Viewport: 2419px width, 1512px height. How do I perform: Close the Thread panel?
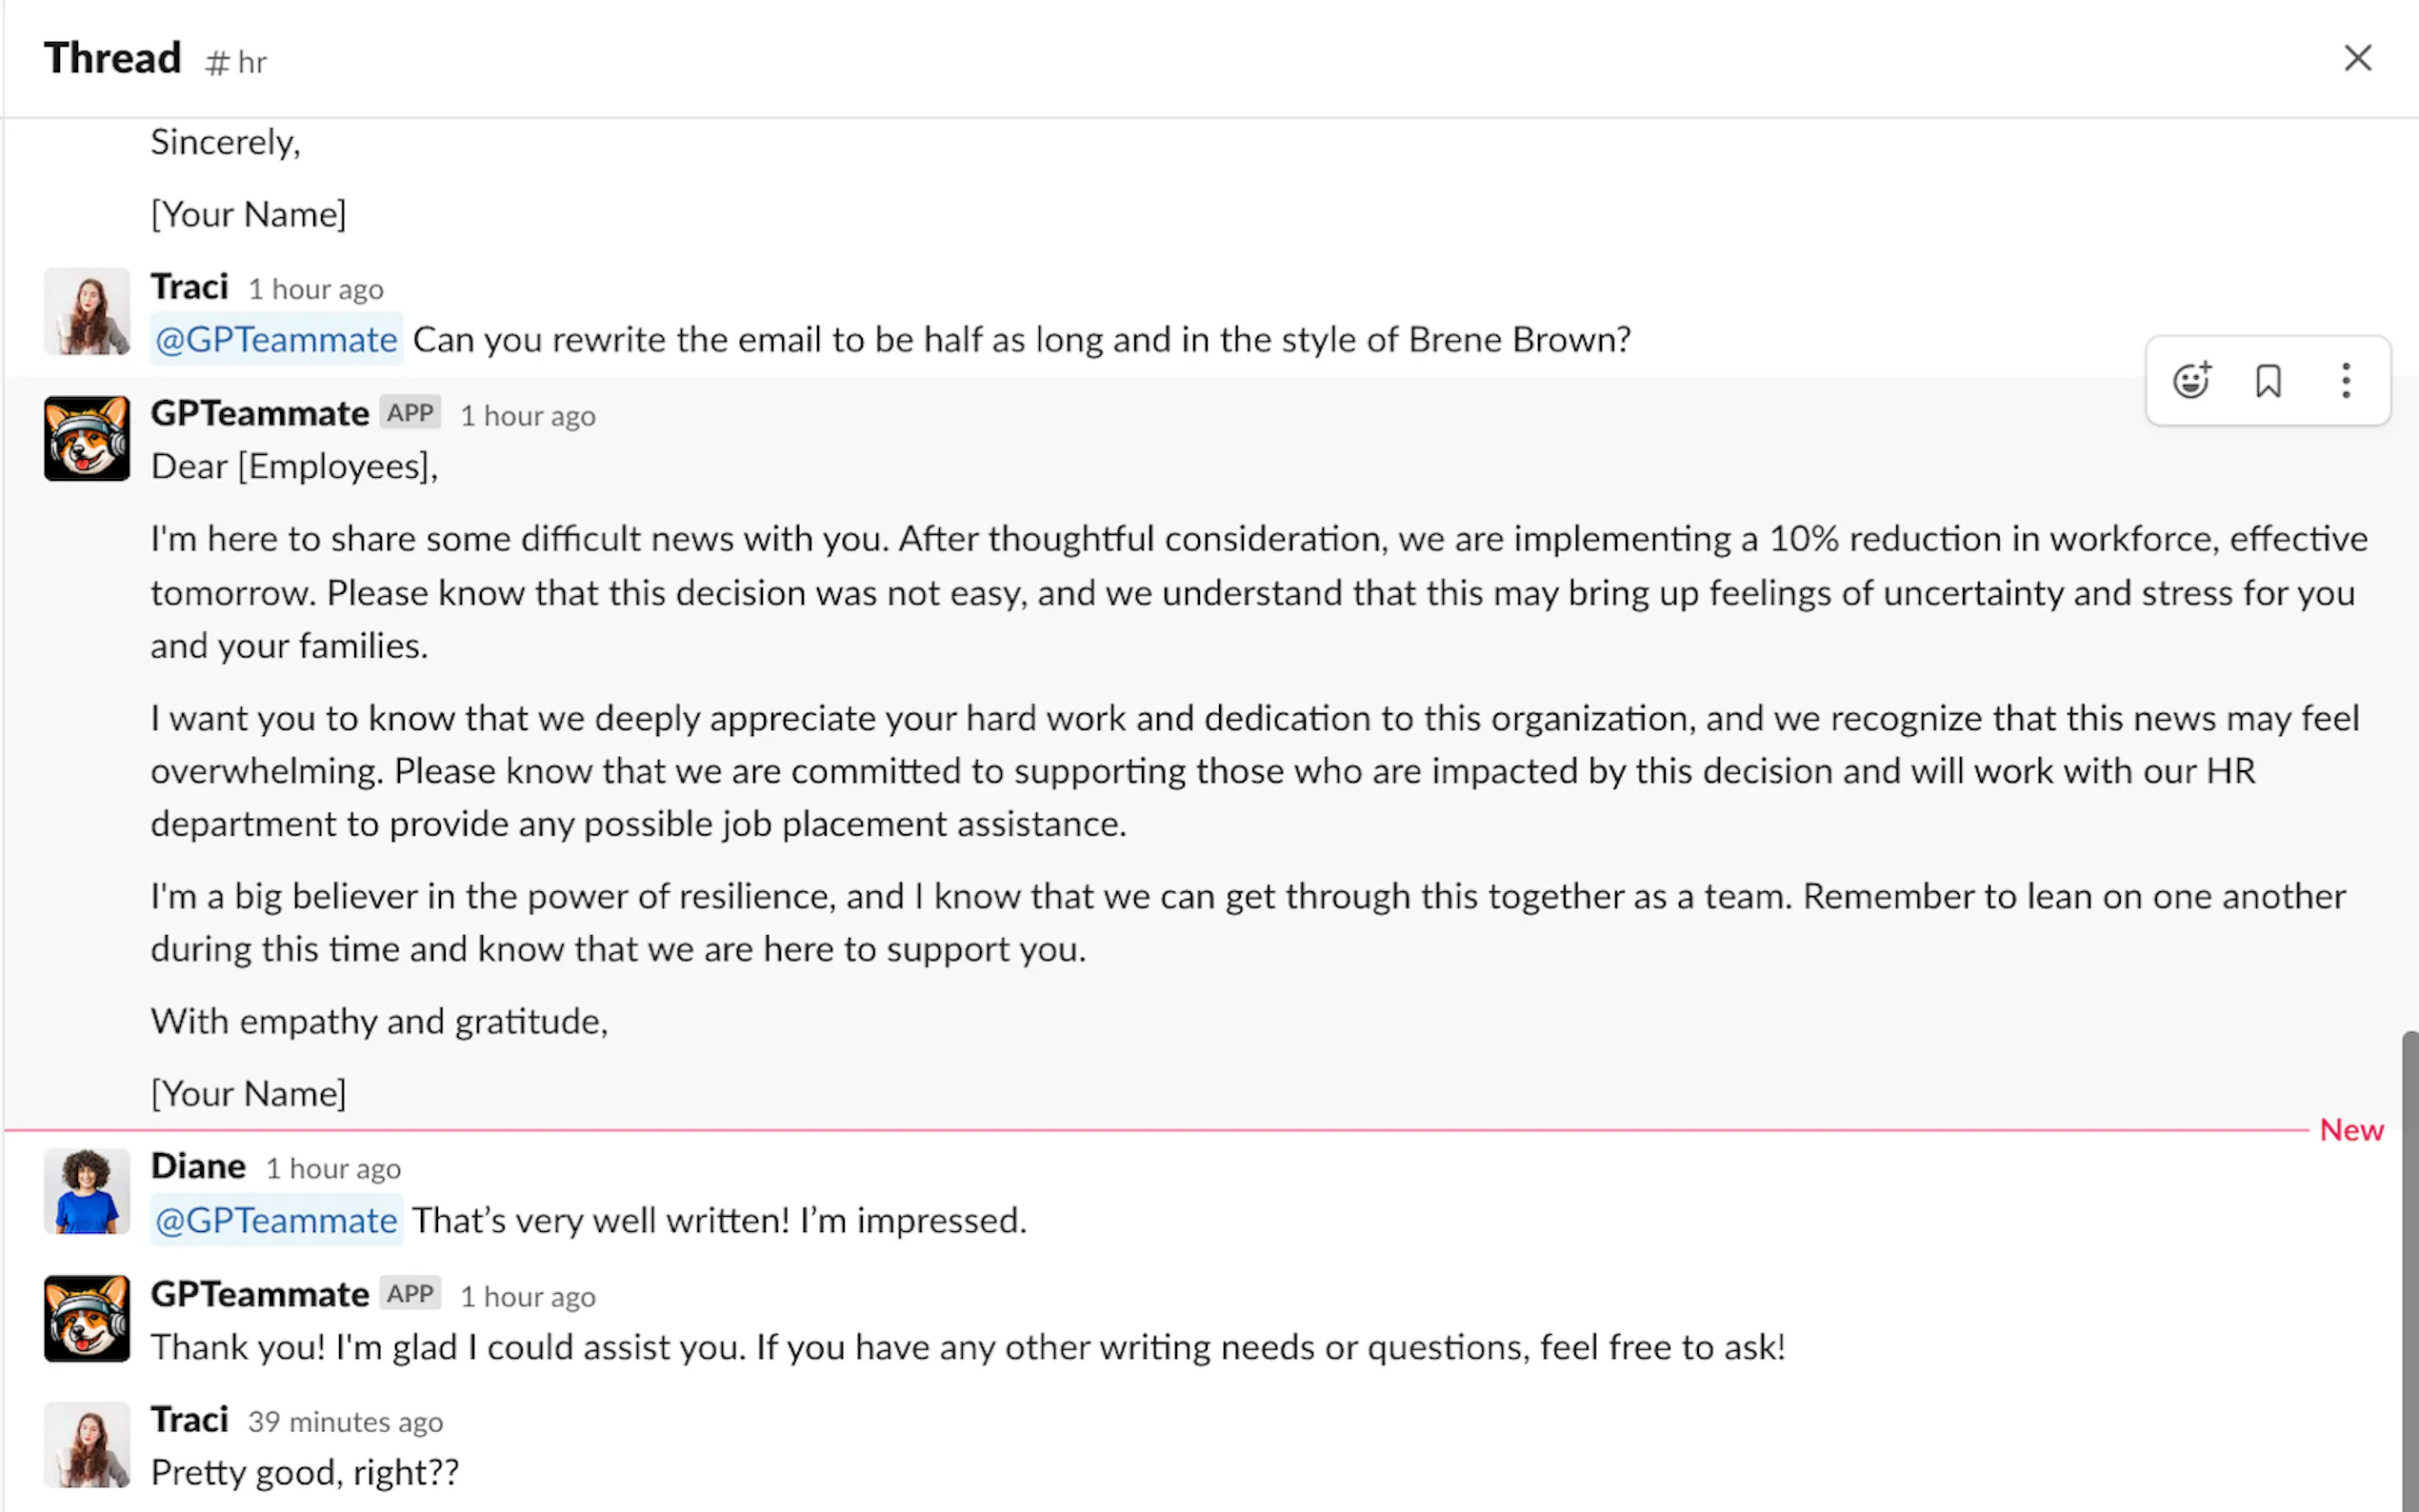coord(2357,58)
